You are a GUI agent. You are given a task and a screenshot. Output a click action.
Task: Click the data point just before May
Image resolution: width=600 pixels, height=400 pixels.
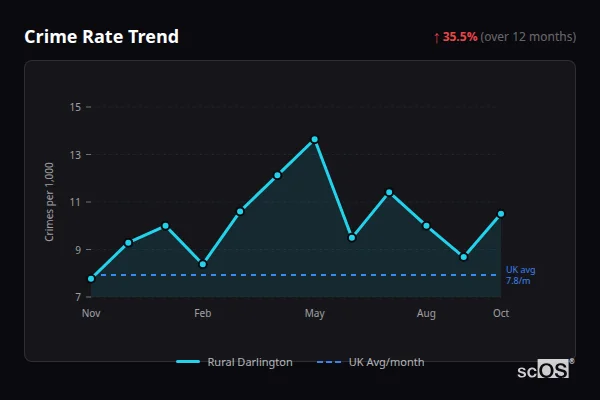click(277, 175)
